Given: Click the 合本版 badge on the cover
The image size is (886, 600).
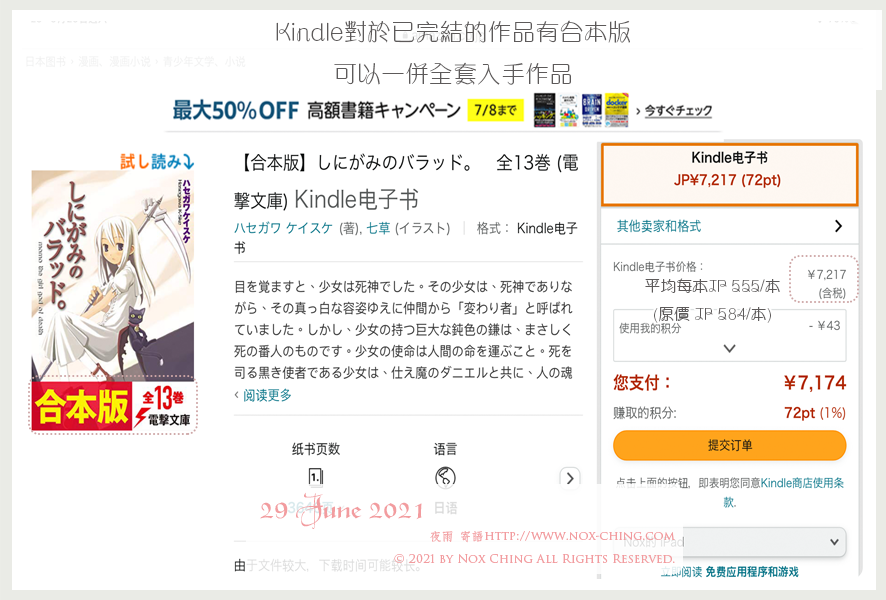Looking at the screenshot, I should click(81, 406).
